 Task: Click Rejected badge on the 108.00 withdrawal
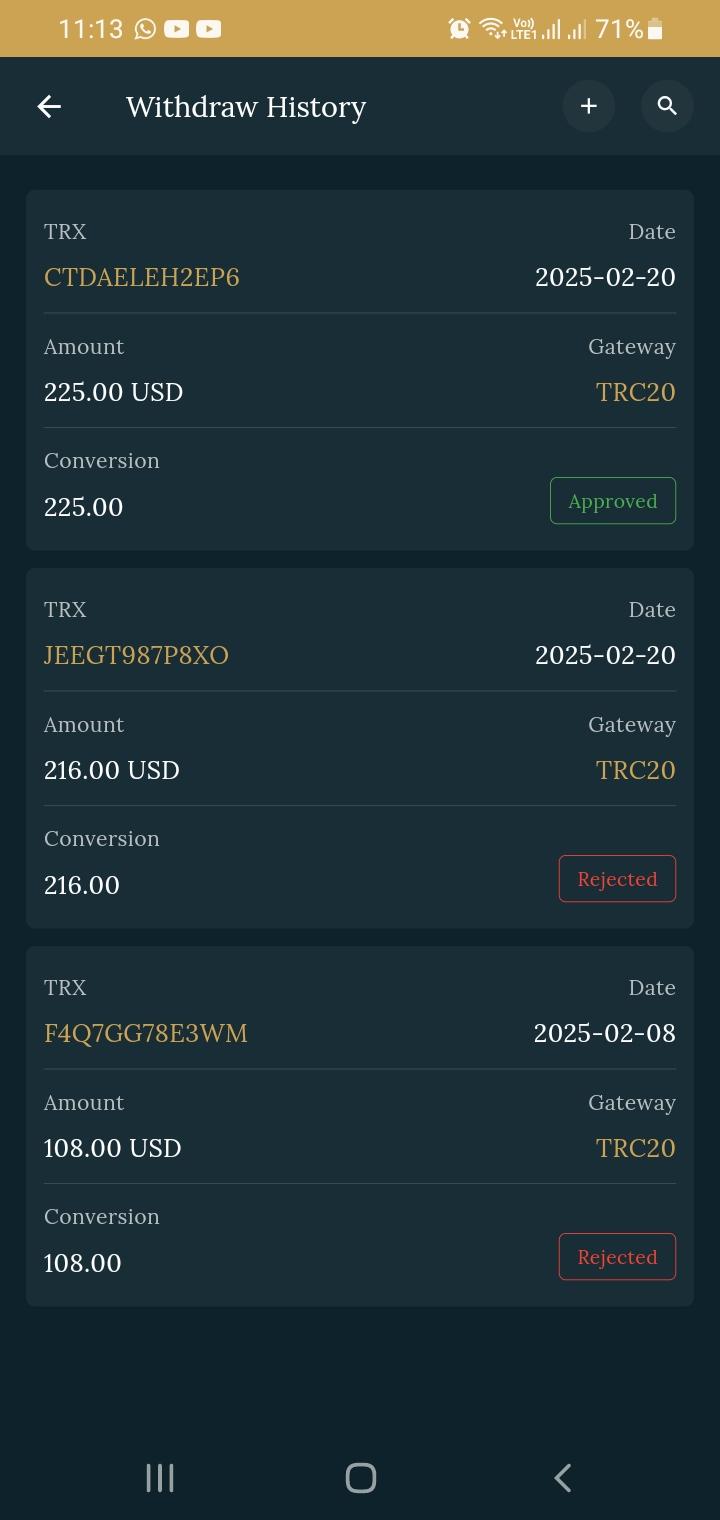click(616, 1257)
